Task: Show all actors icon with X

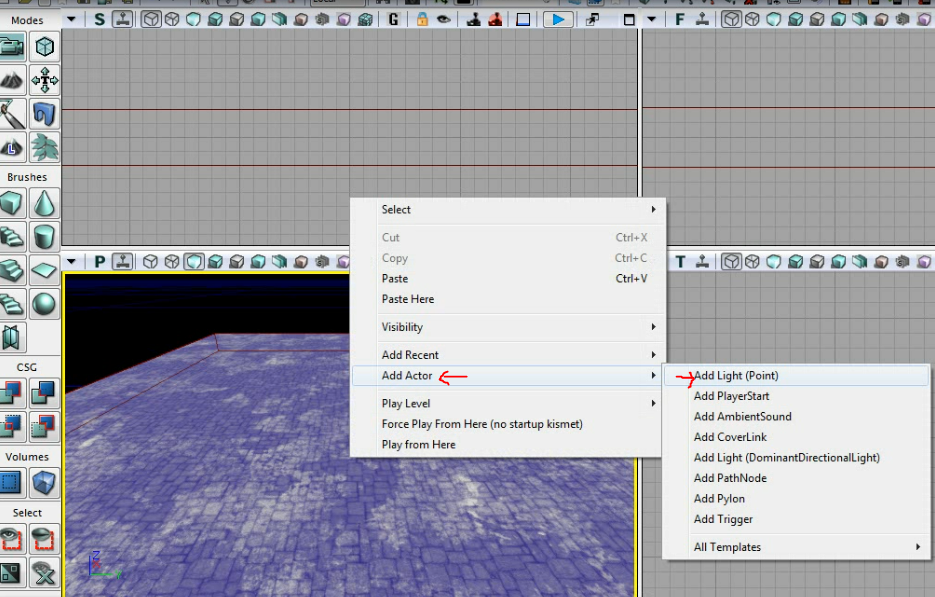Action: (x=45, y=573)
